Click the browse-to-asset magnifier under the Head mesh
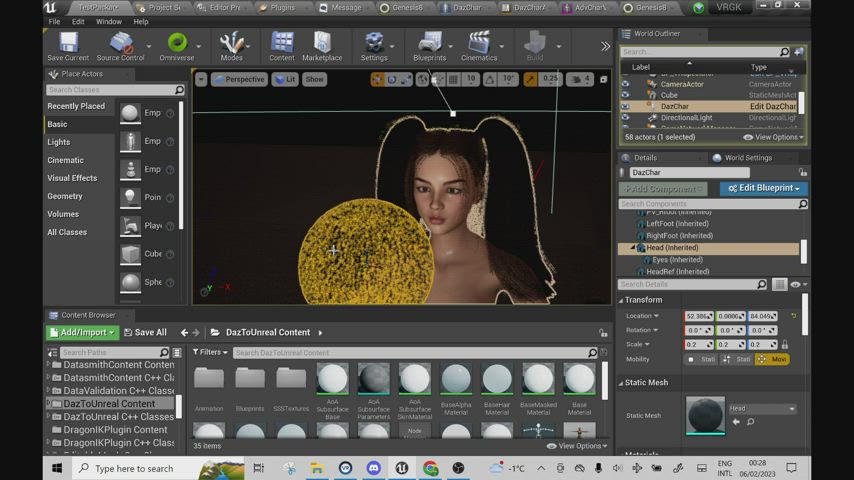This screenshot has height=480, width=854. click(751, 422)
